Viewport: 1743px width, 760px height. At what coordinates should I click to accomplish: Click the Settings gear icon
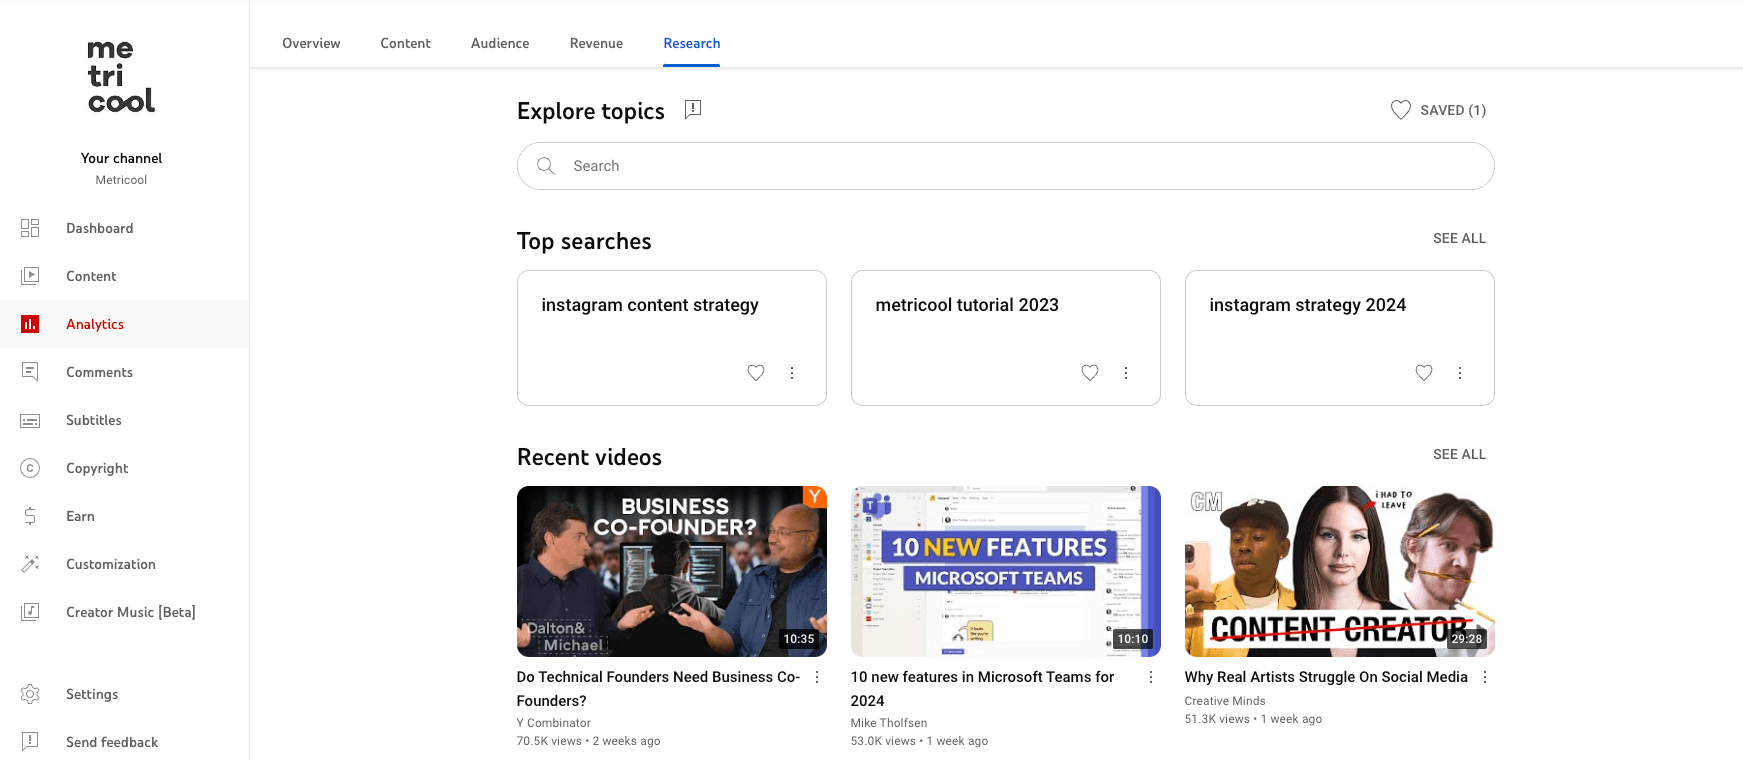click(30, 694)
